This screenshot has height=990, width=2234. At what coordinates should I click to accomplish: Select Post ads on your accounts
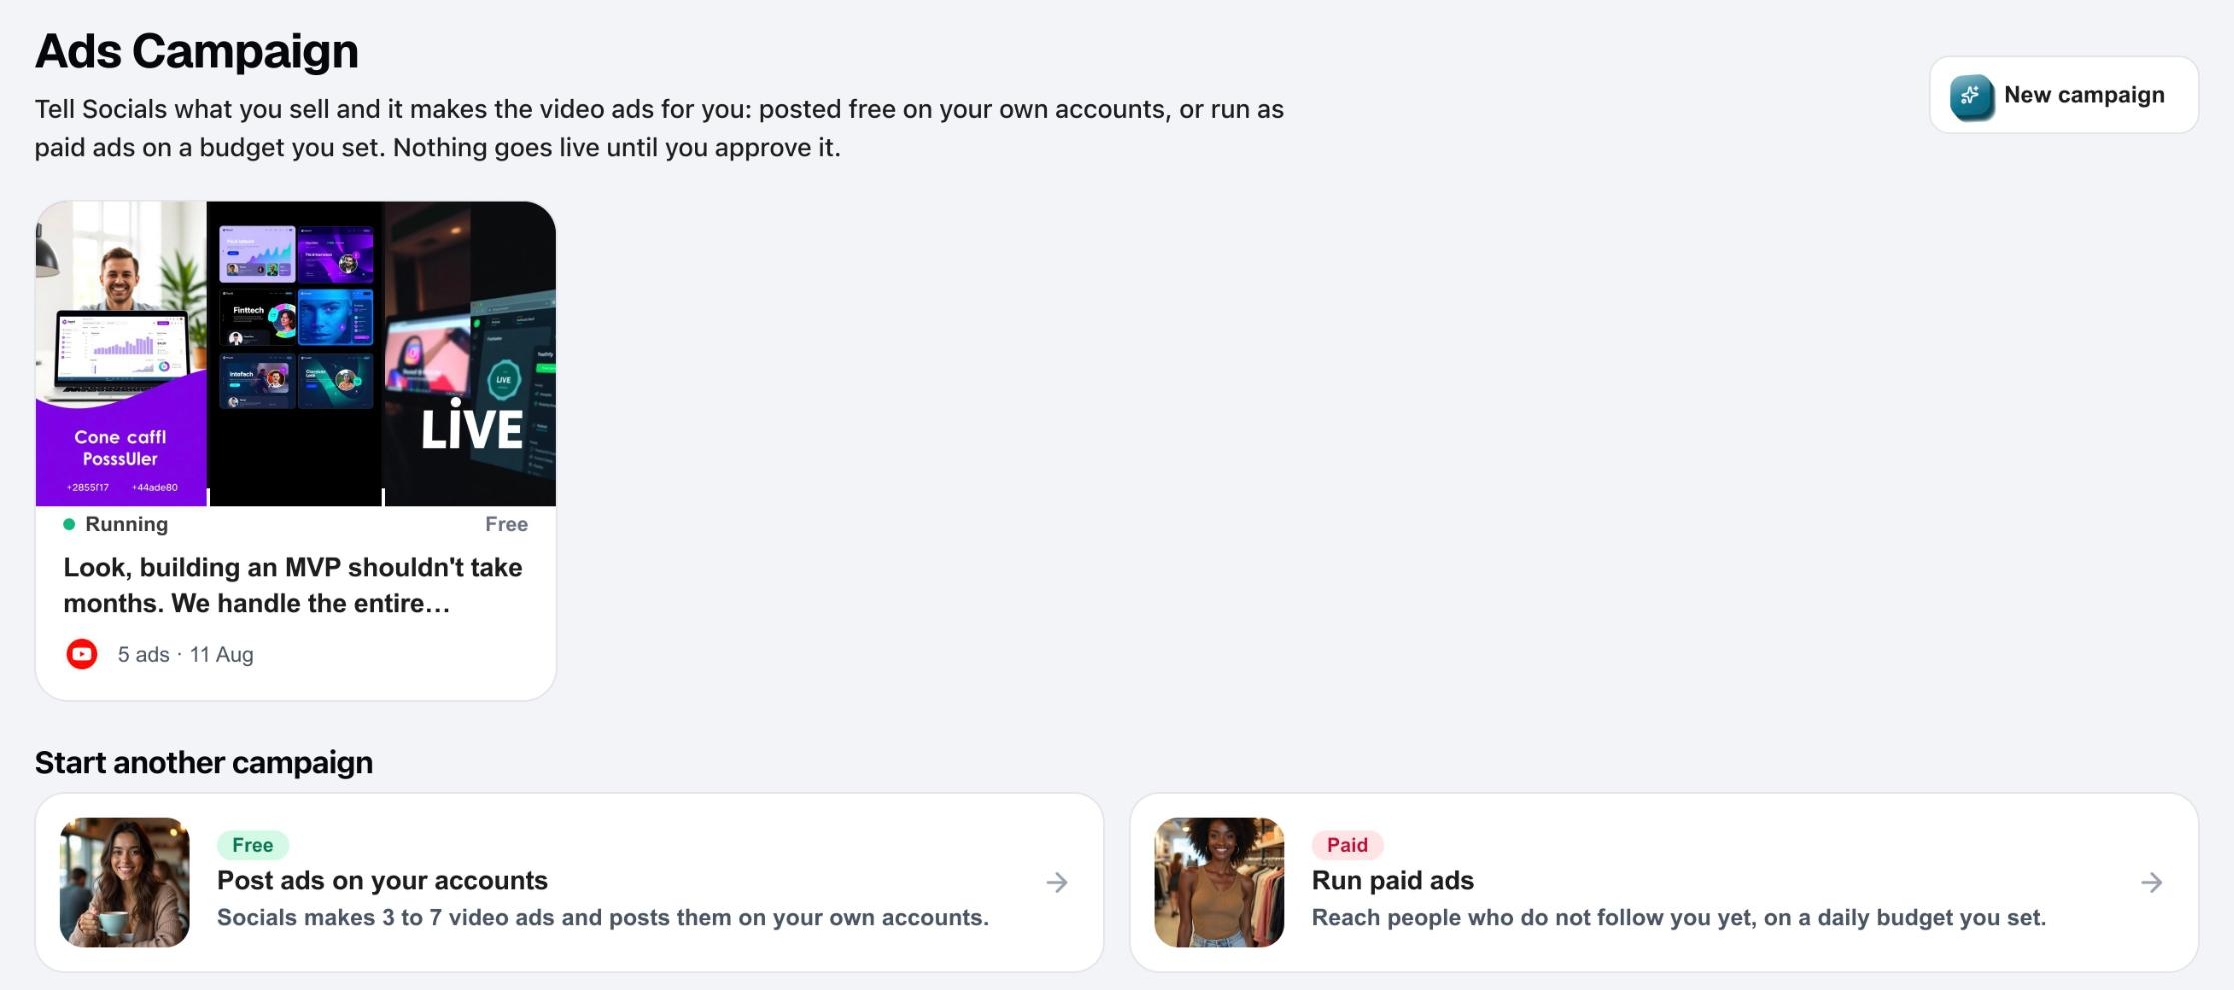[x=570, y=882]
